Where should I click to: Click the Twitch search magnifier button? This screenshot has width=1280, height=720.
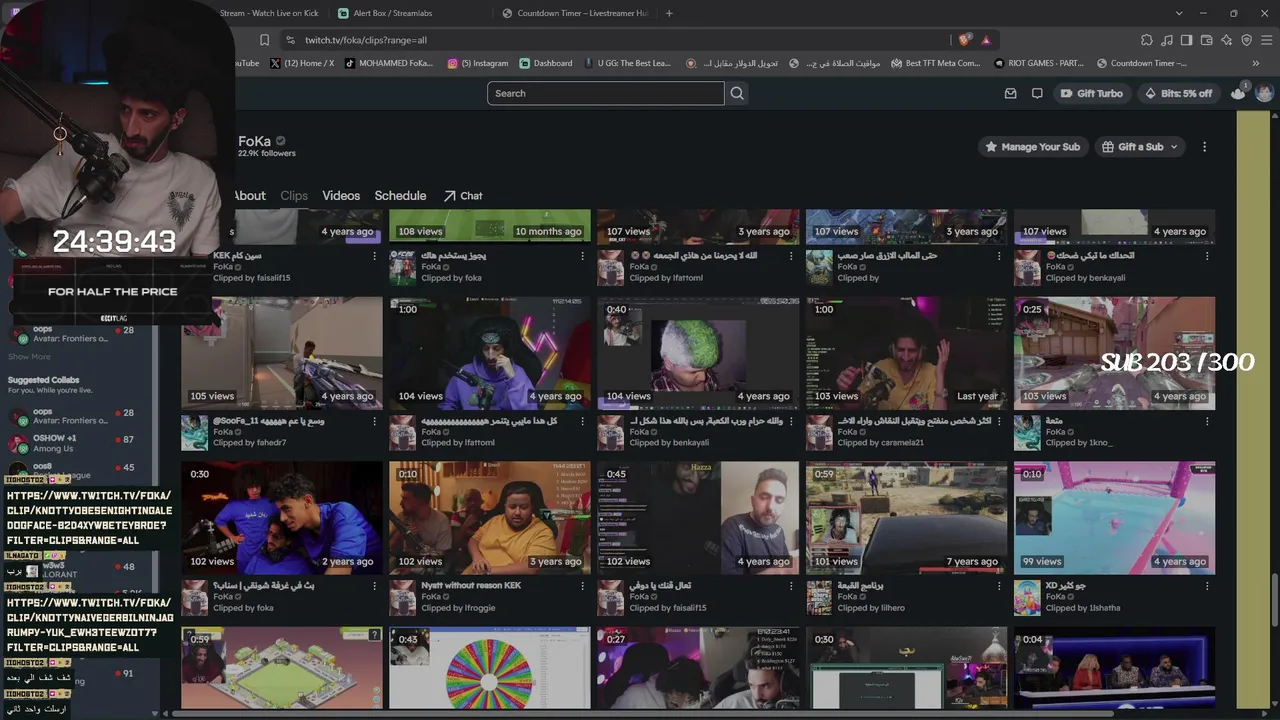pyautogui.click(x=737, y=93)
